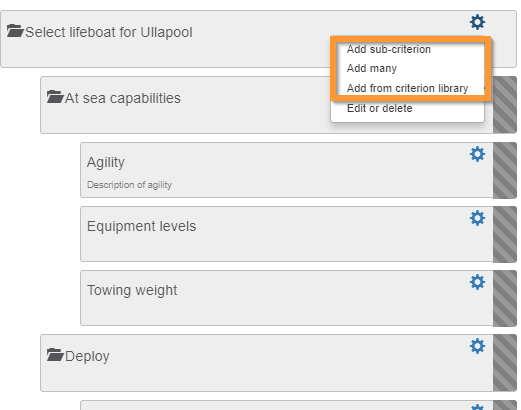Select Edit or delete menu entry

point(380,108)
